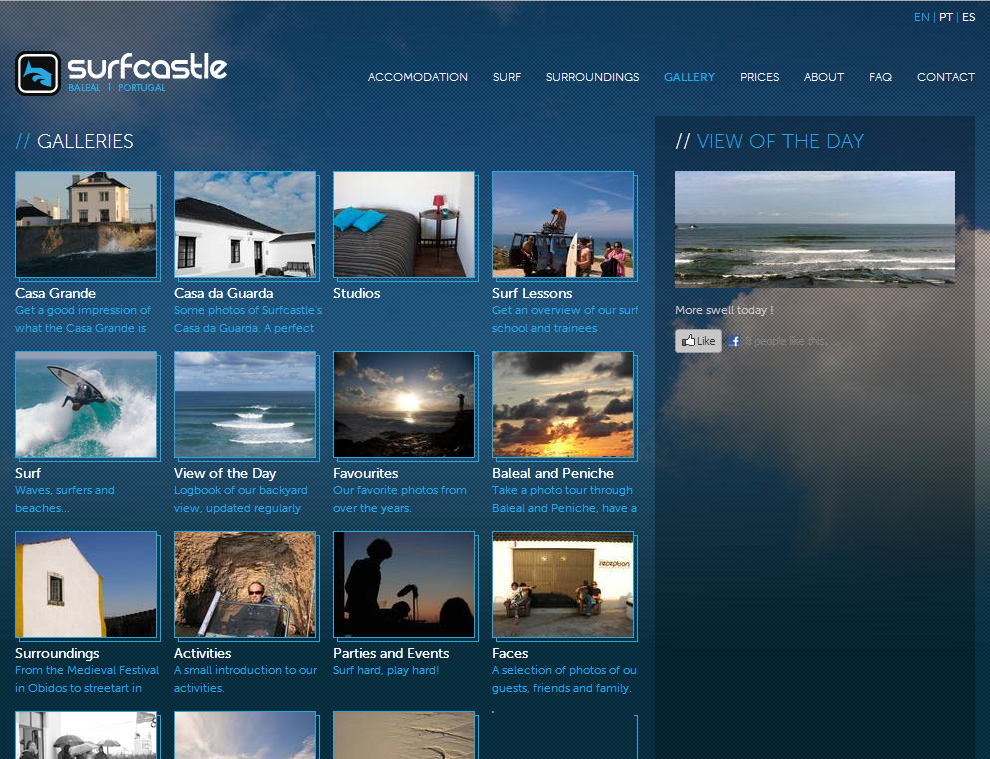Click 'Get an overview of our surf' description

(565, 311)
